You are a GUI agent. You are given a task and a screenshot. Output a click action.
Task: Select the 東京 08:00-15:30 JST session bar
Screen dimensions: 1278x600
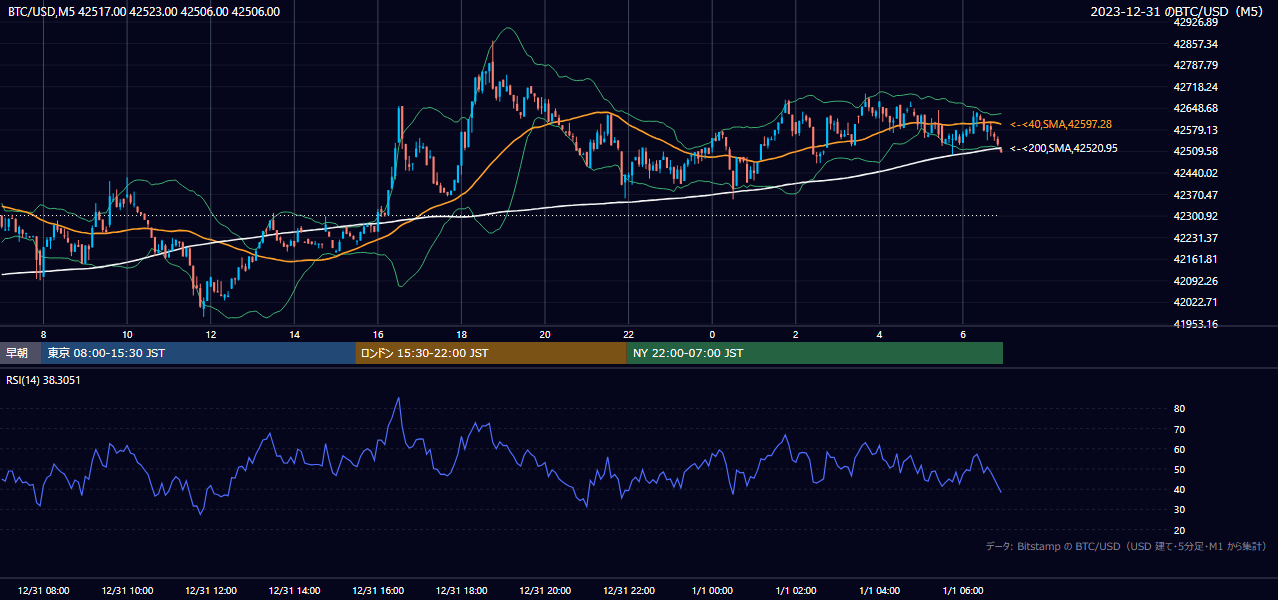pos(198,353)
